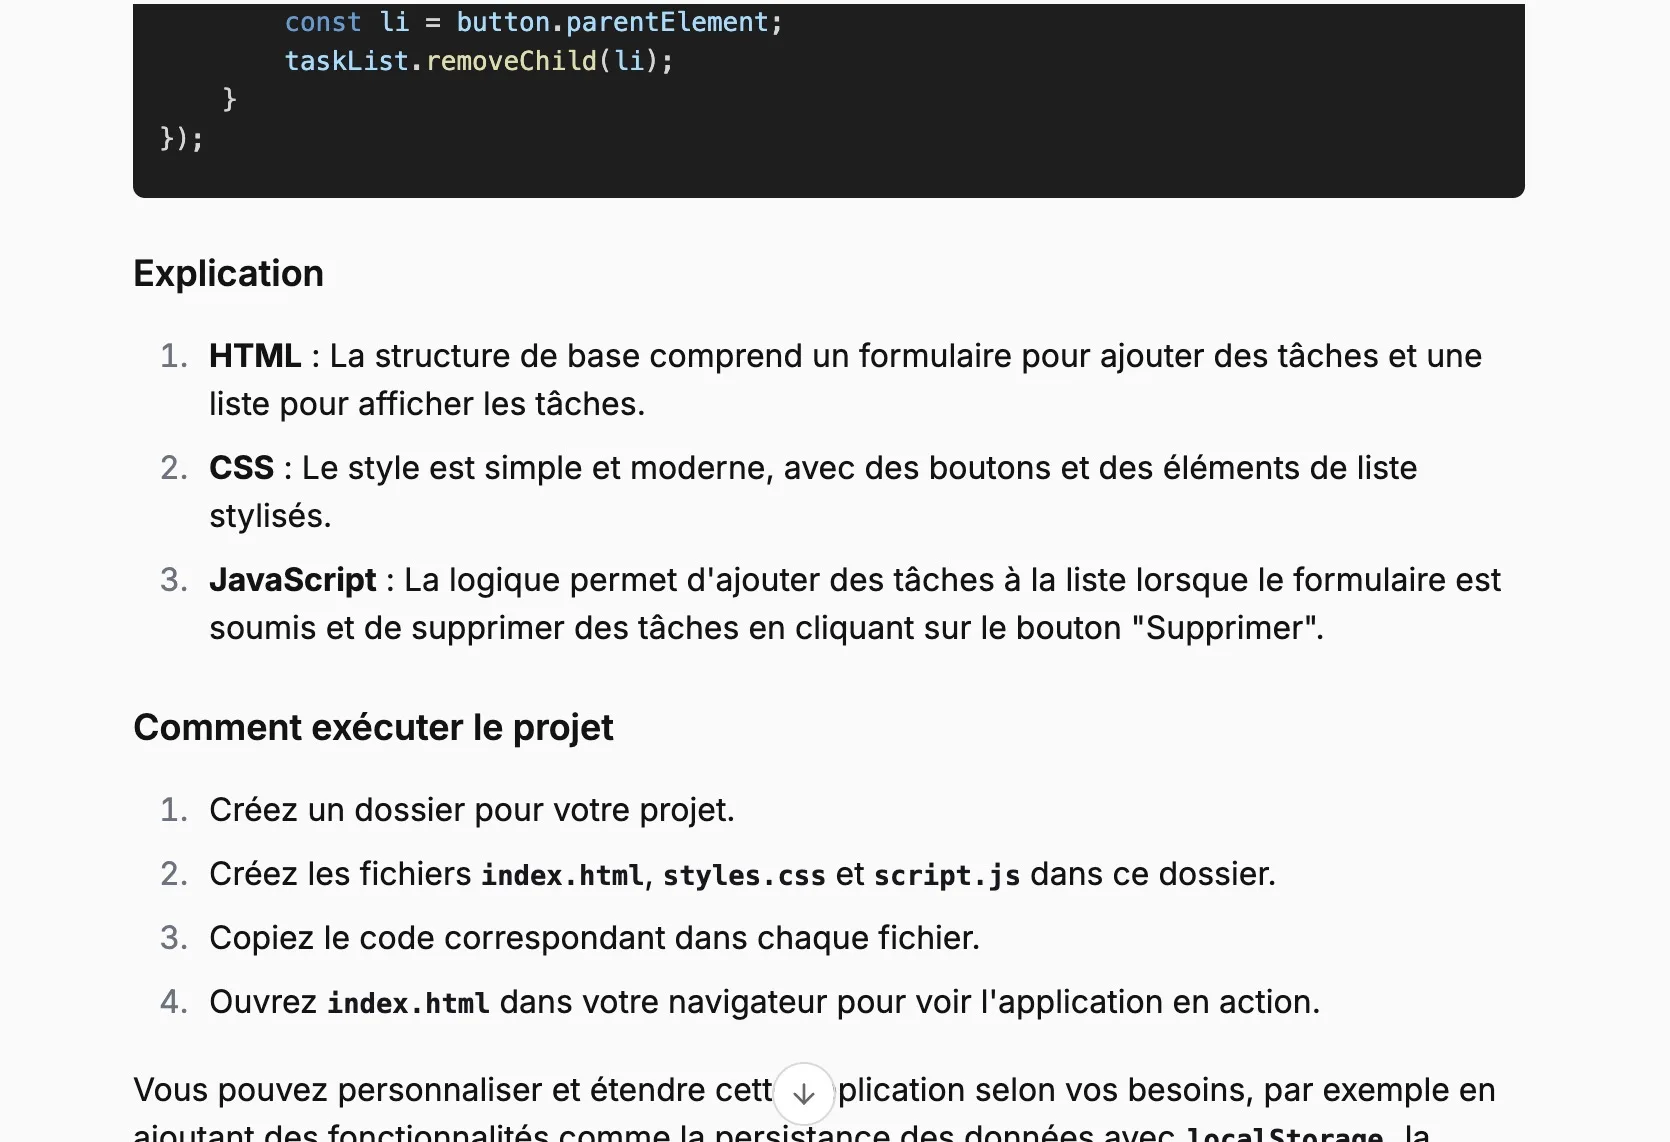Viewport: 1670px width, 1142px height.
Task: Click the "localStorage" inline code text
Action: (x=1284, y=1134)
